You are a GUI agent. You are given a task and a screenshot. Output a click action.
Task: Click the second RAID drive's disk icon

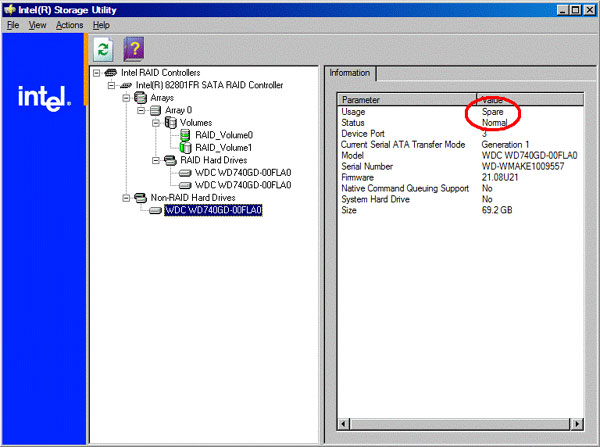click(185, 185)
